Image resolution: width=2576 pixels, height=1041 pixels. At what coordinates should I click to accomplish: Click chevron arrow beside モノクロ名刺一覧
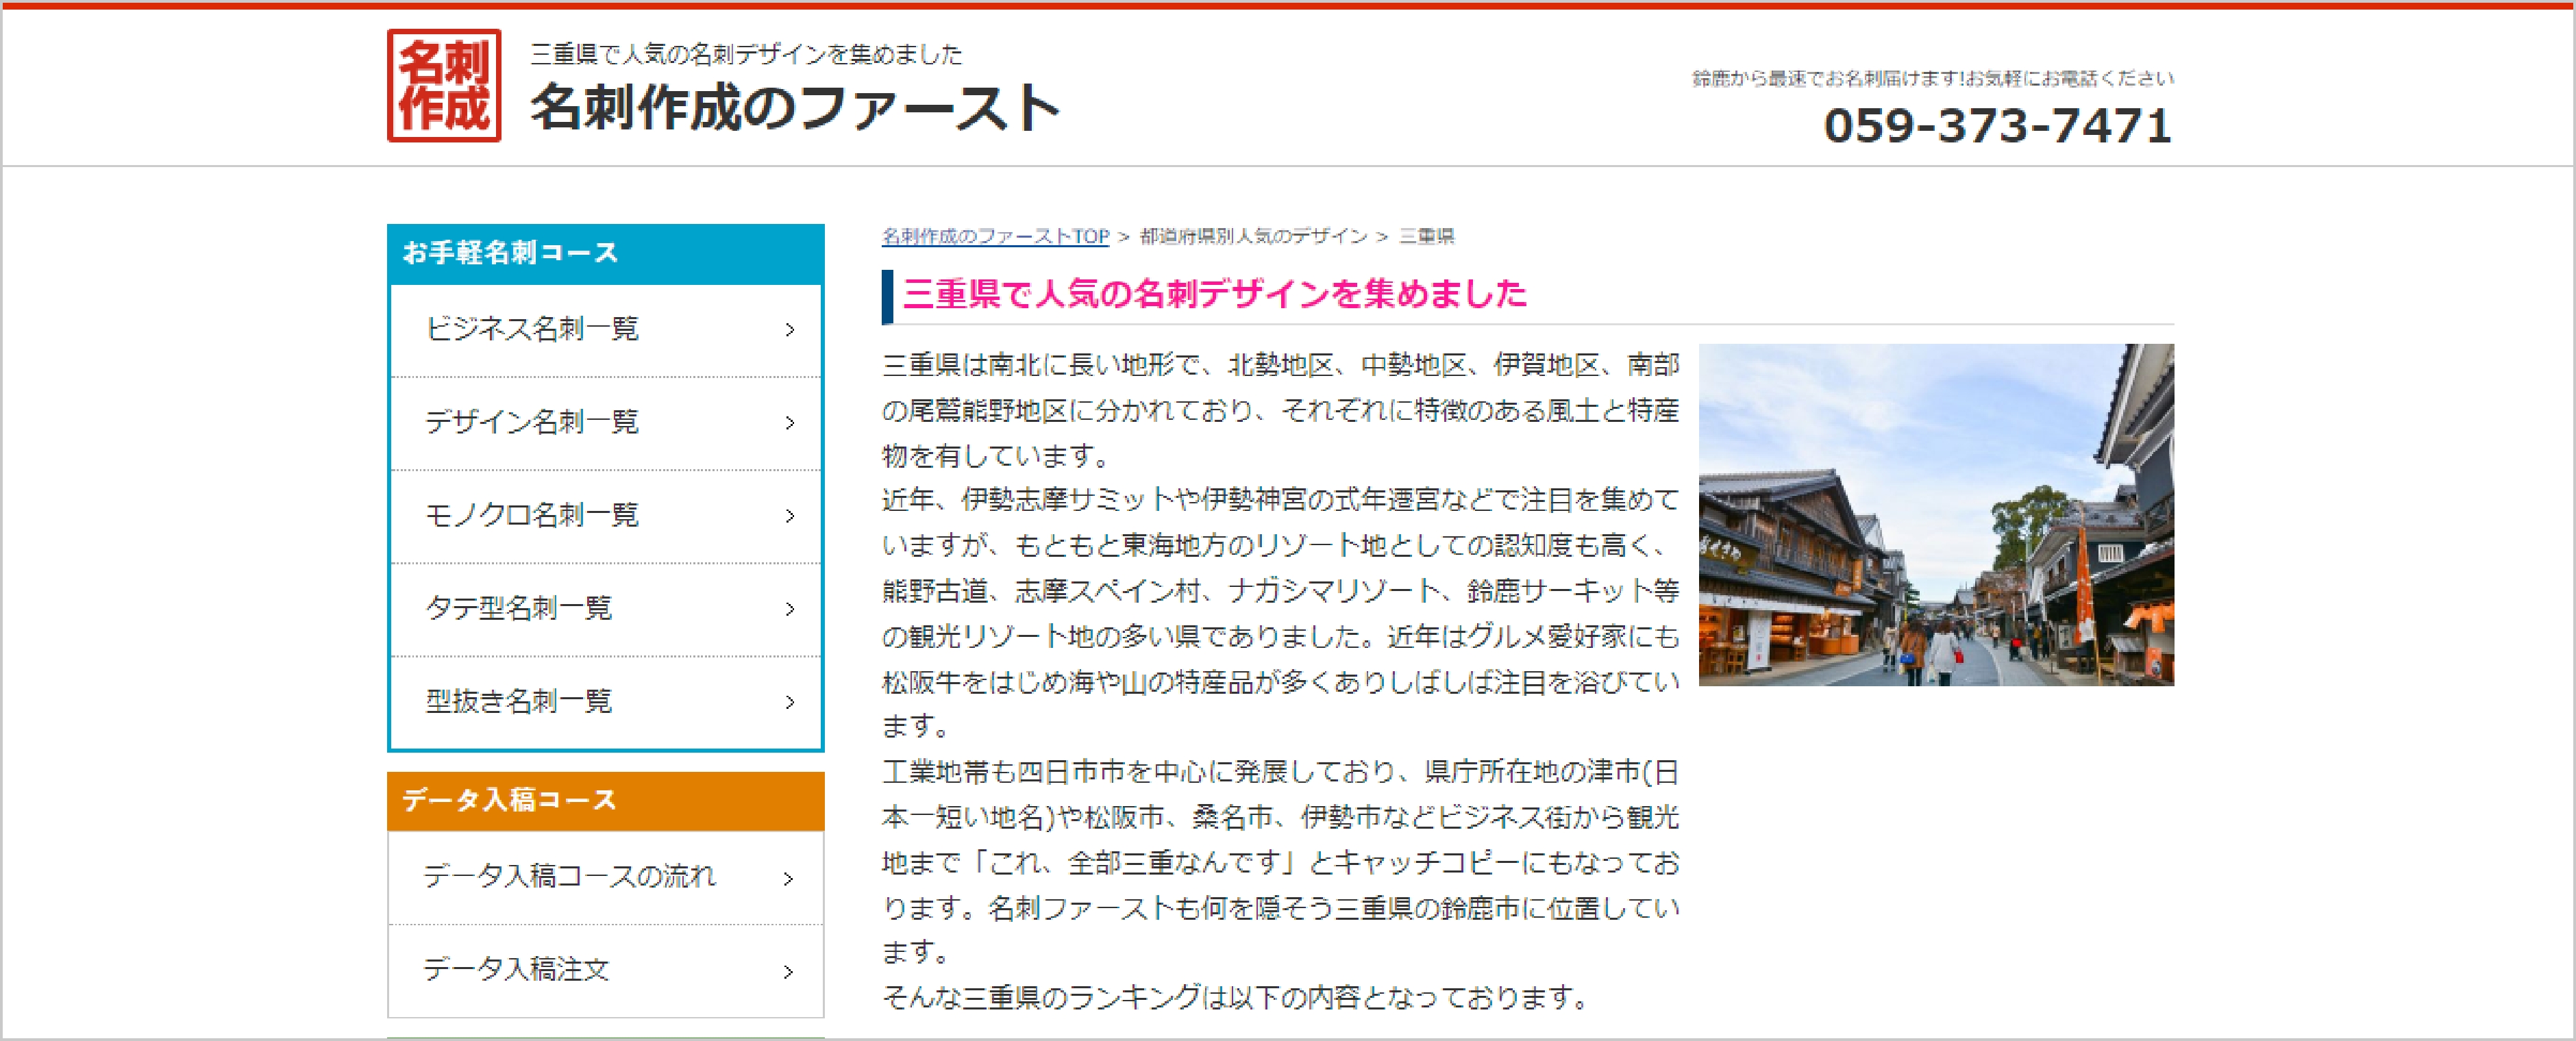[790, 516]
